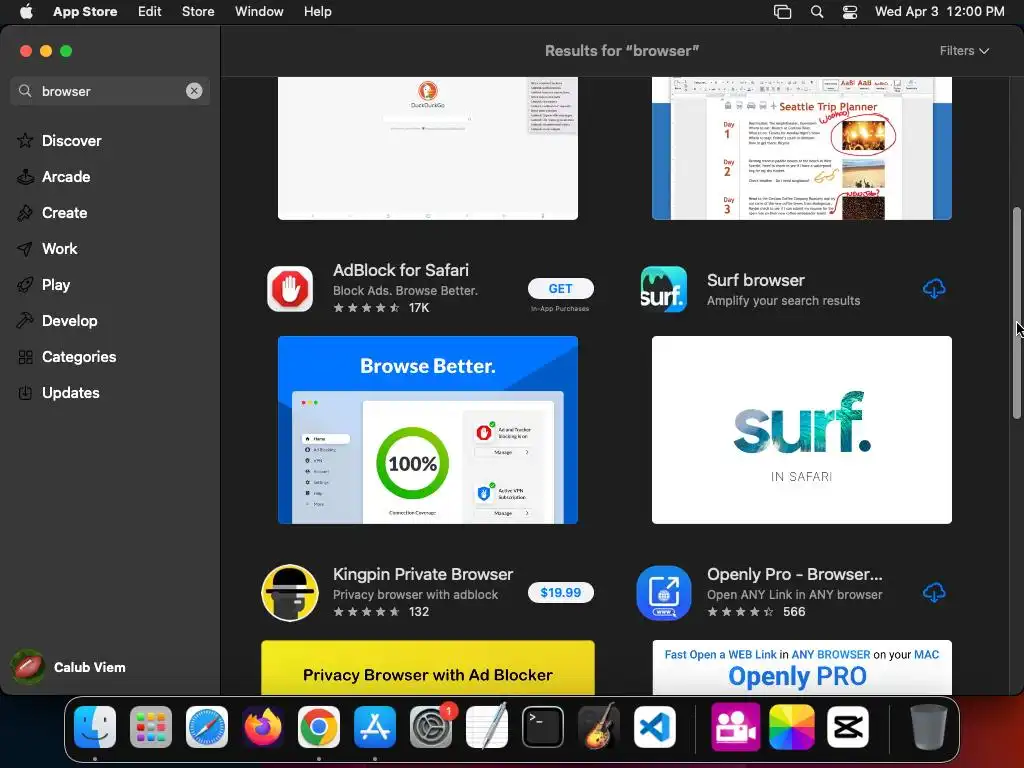This screenshot has height=768, width=1024.
Task: Open the Calub Viem account profile
Action: point(69,667)
